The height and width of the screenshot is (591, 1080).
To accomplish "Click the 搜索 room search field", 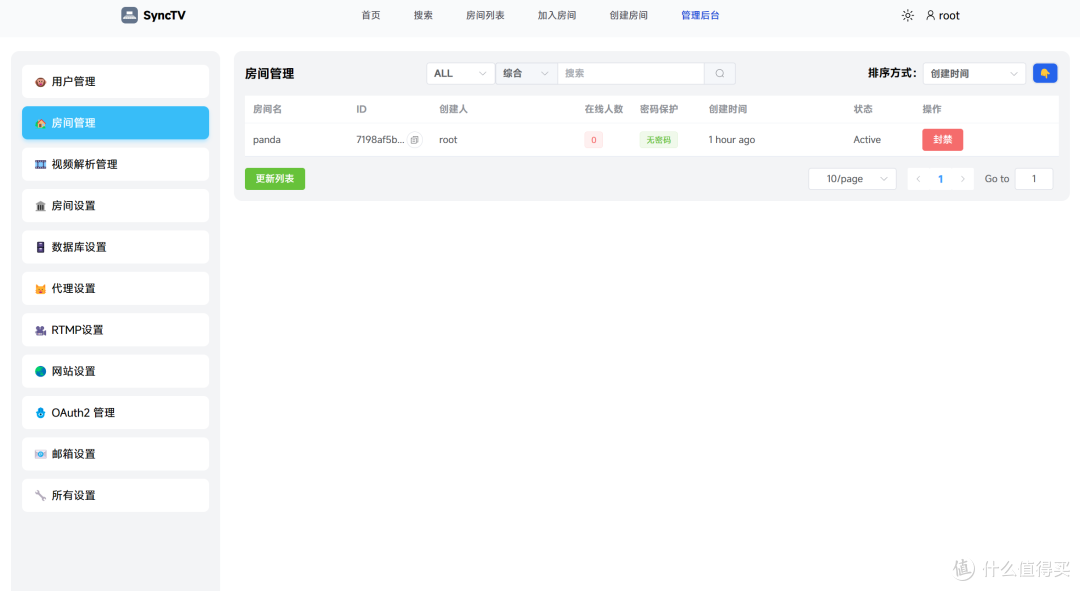I will coord(631,73).
